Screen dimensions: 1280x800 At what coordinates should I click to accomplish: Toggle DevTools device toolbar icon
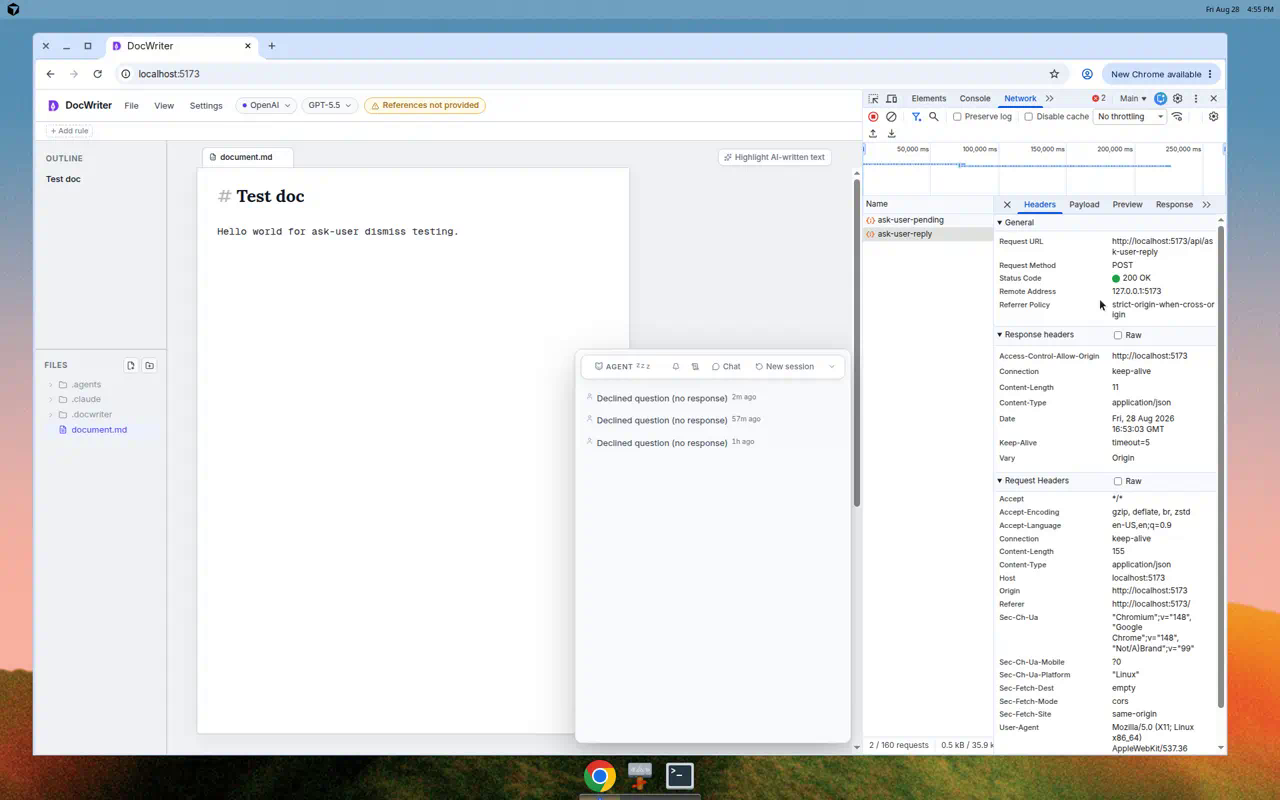pos(892,99)
